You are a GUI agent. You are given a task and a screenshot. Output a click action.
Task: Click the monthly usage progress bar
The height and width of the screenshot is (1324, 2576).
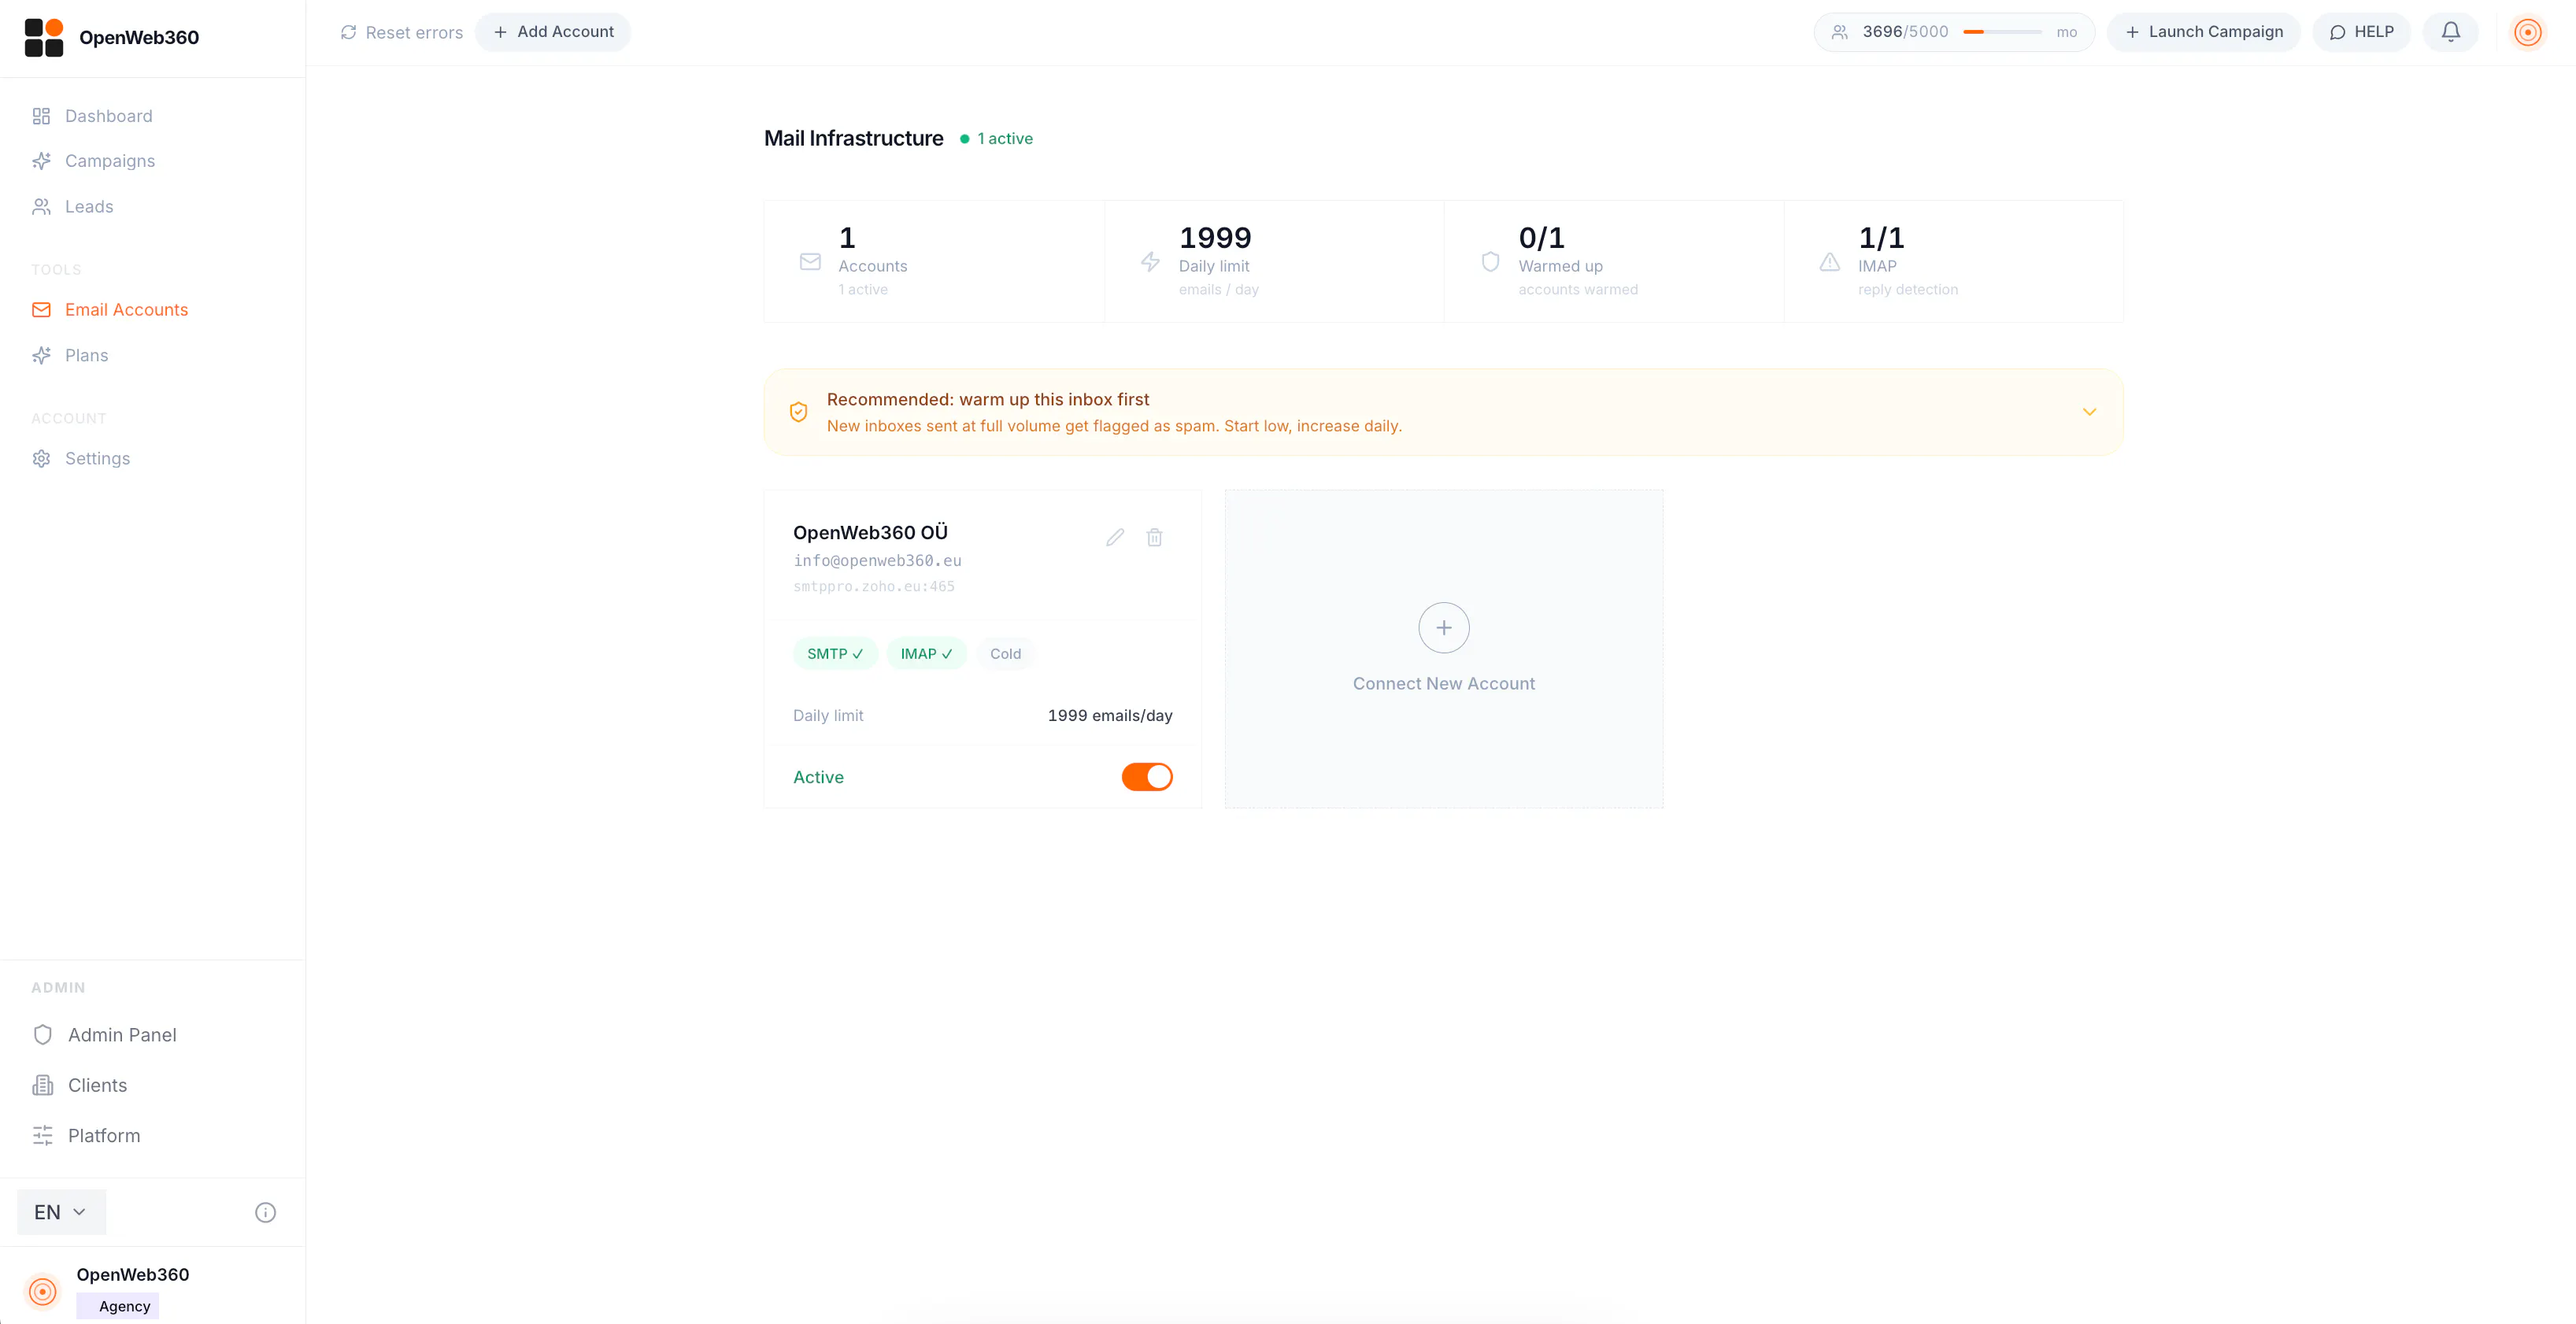tap(2002, 32)
